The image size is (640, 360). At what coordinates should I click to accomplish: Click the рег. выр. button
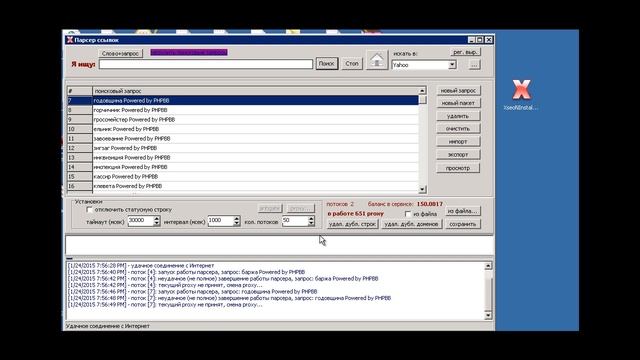point(465,52)
